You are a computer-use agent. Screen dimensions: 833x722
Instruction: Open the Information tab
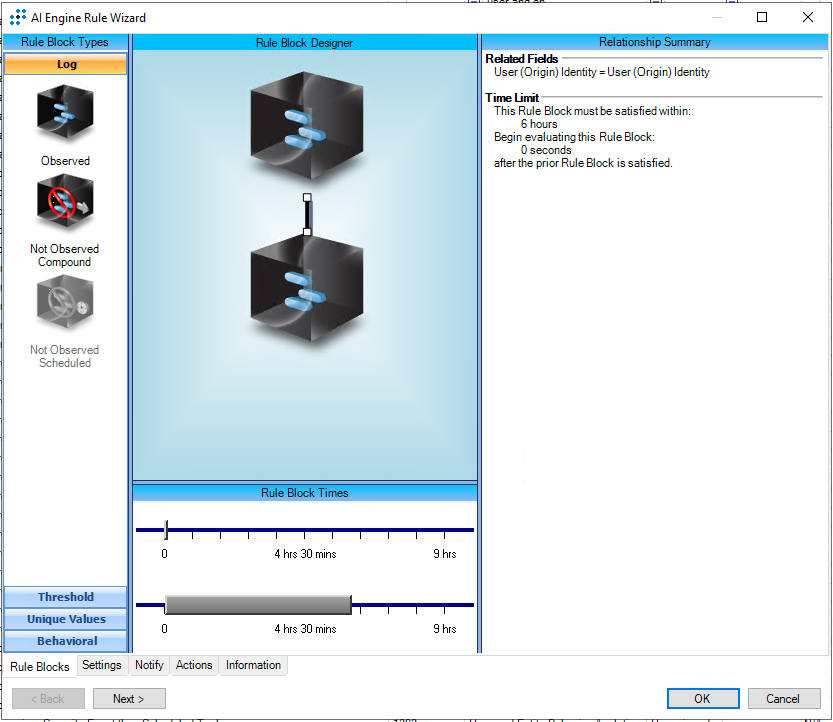coord(253,665)
